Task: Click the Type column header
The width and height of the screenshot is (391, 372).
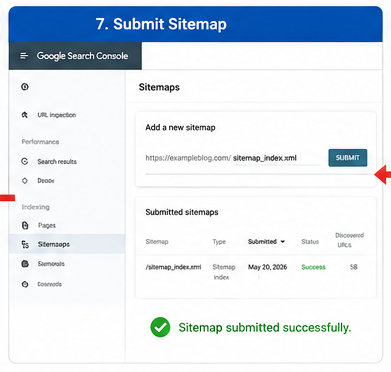Action: pyautogui.click(x=219, y=242)
